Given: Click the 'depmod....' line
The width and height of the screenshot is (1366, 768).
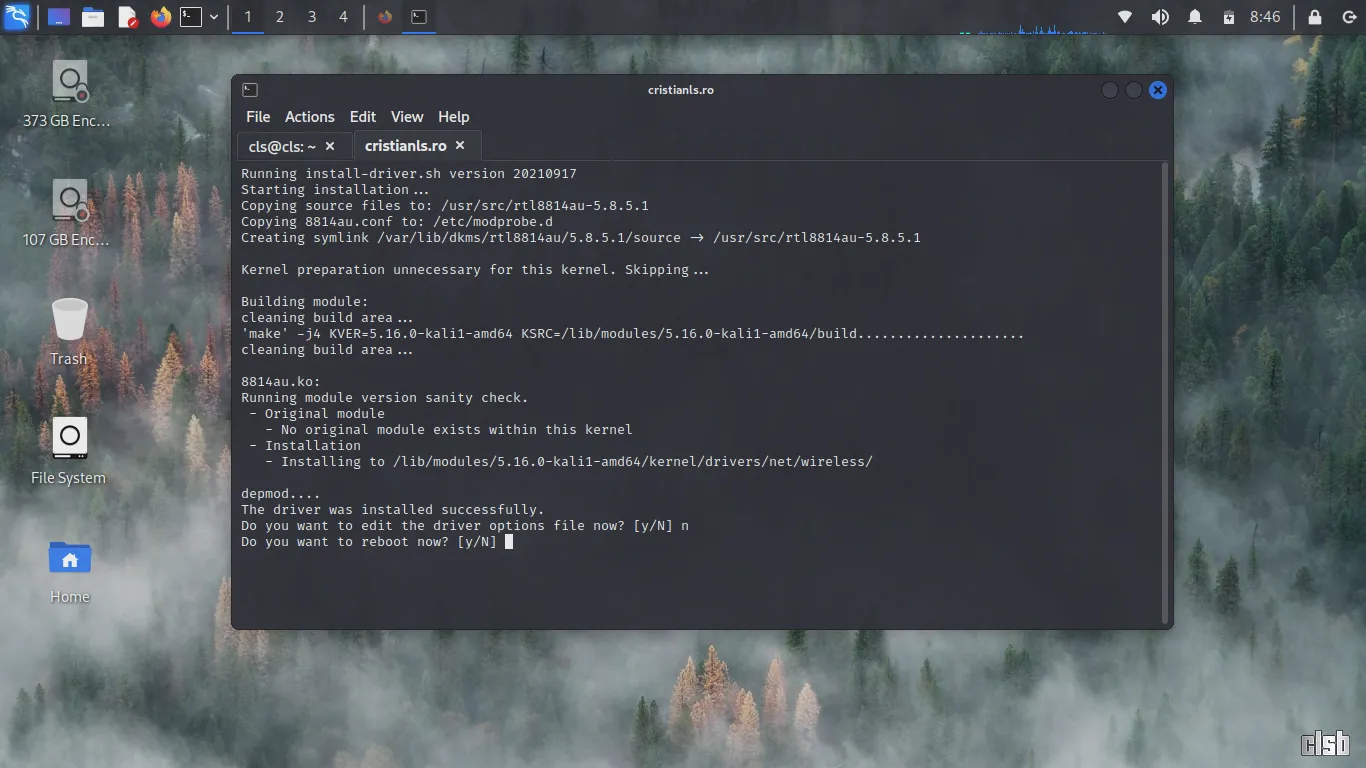Looking at the screenshot, I should coord(281,494).
